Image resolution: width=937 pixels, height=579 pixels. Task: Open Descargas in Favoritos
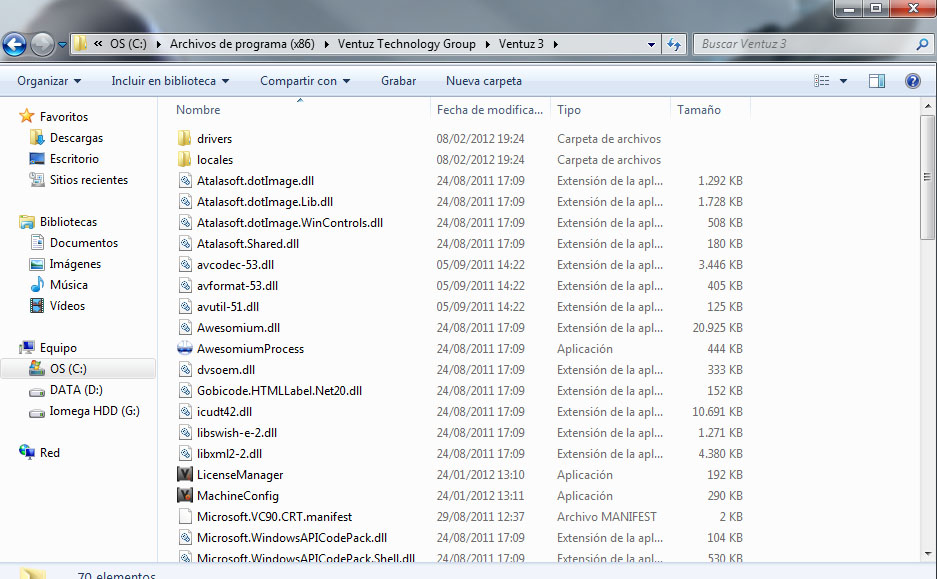click(x=76, y=138)
